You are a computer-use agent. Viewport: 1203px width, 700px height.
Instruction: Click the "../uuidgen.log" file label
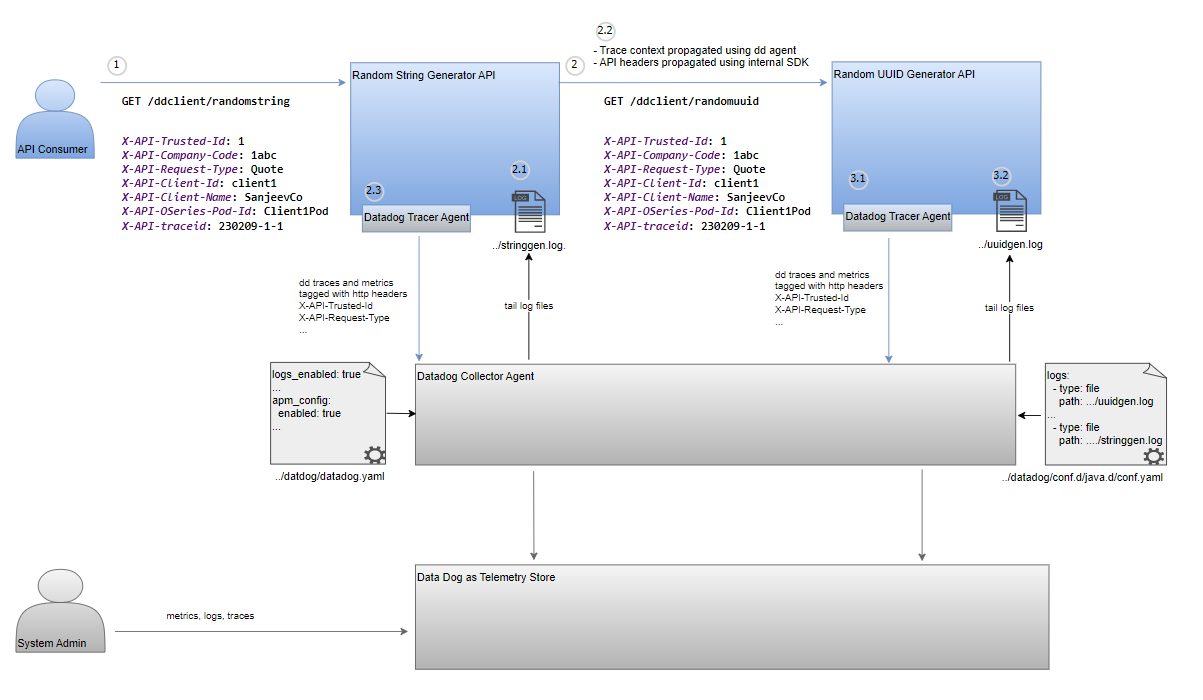pyautogui.click(x=1010, y=244)
